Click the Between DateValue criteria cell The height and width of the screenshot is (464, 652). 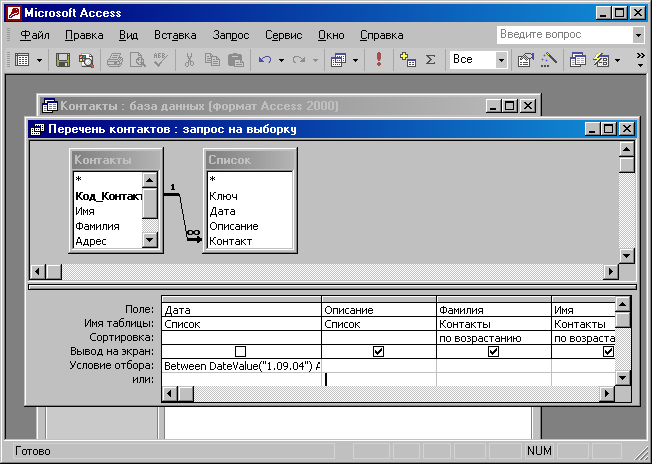click(x=242, y=366)
